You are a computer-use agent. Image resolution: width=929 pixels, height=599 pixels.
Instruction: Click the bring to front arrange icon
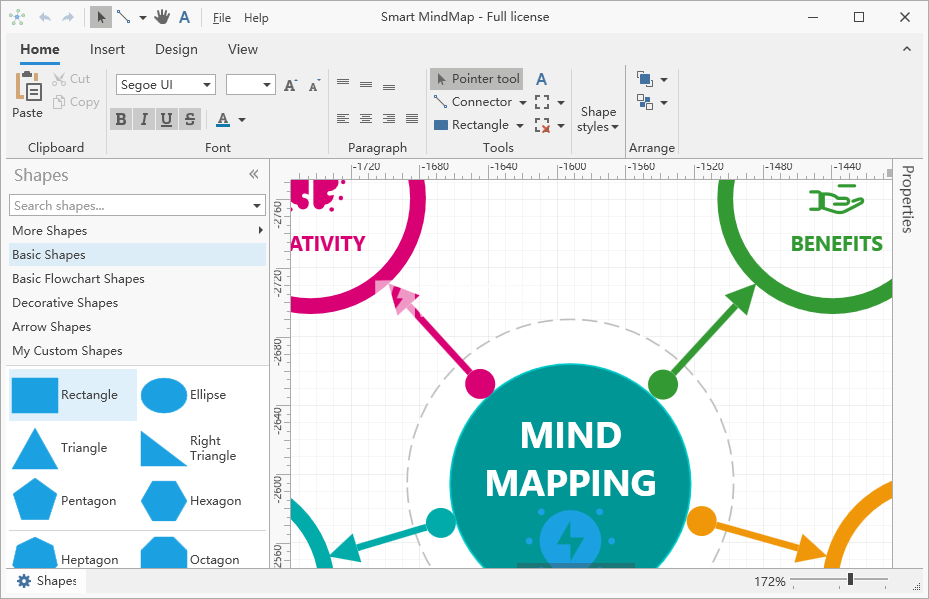(x=645, y=79)
